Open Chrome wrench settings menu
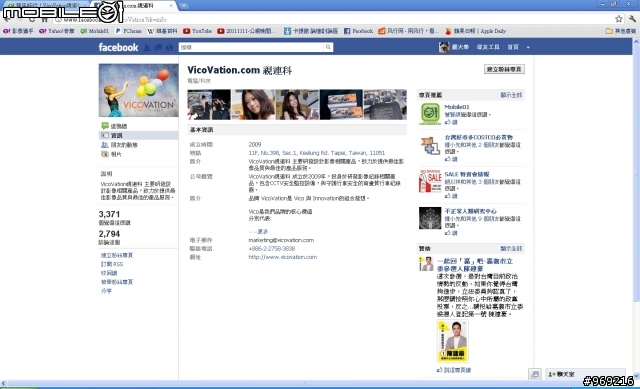640x389 pixels. click(632, 19)
